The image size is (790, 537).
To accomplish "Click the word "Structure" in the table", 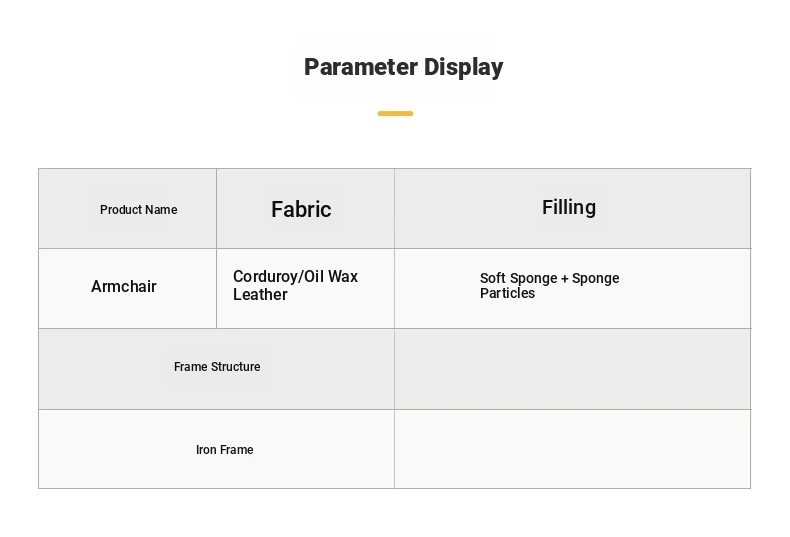I will coord(236,367).
